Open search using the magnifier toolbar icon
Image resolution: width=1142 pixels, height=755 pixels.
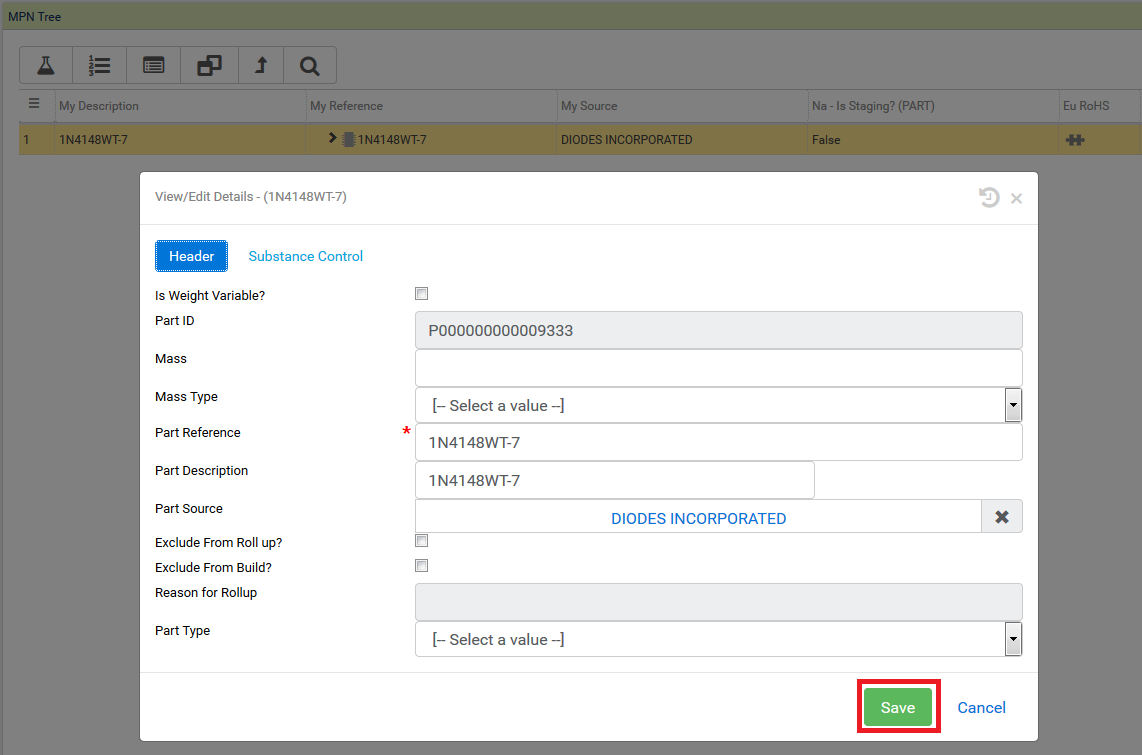[309, 64]
